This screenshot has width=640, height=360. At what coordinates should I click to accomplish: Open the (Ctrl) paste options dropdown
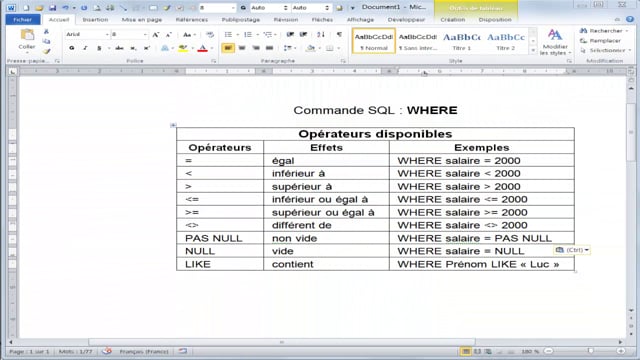click(572, 250)
